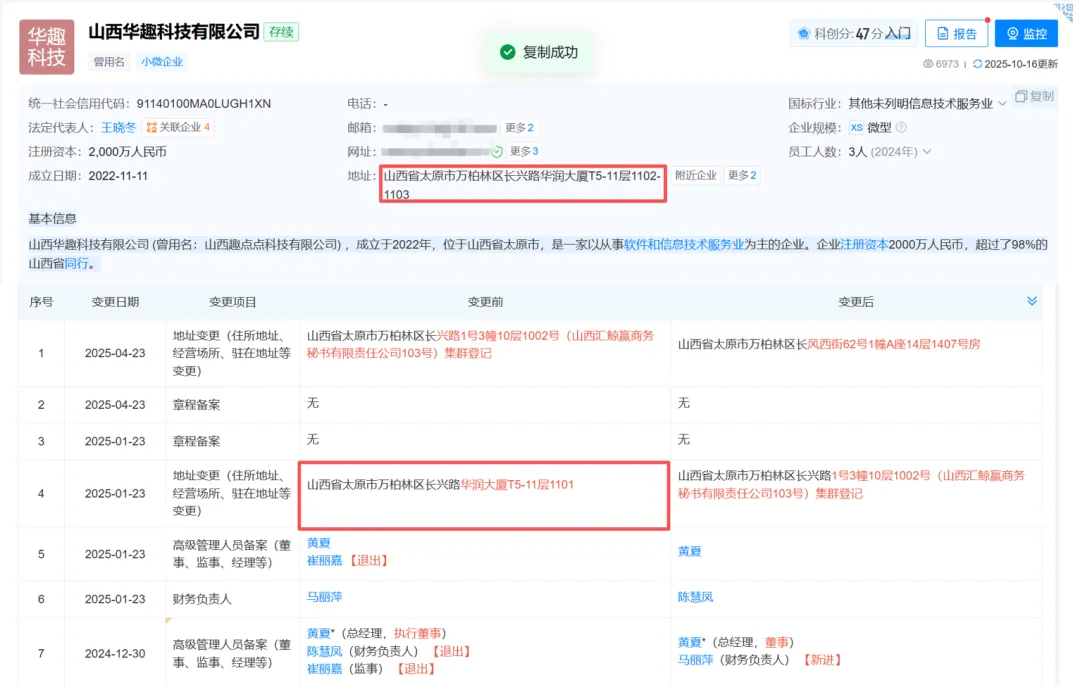
Task: Click the 存续 status badge
Action: 281,32
